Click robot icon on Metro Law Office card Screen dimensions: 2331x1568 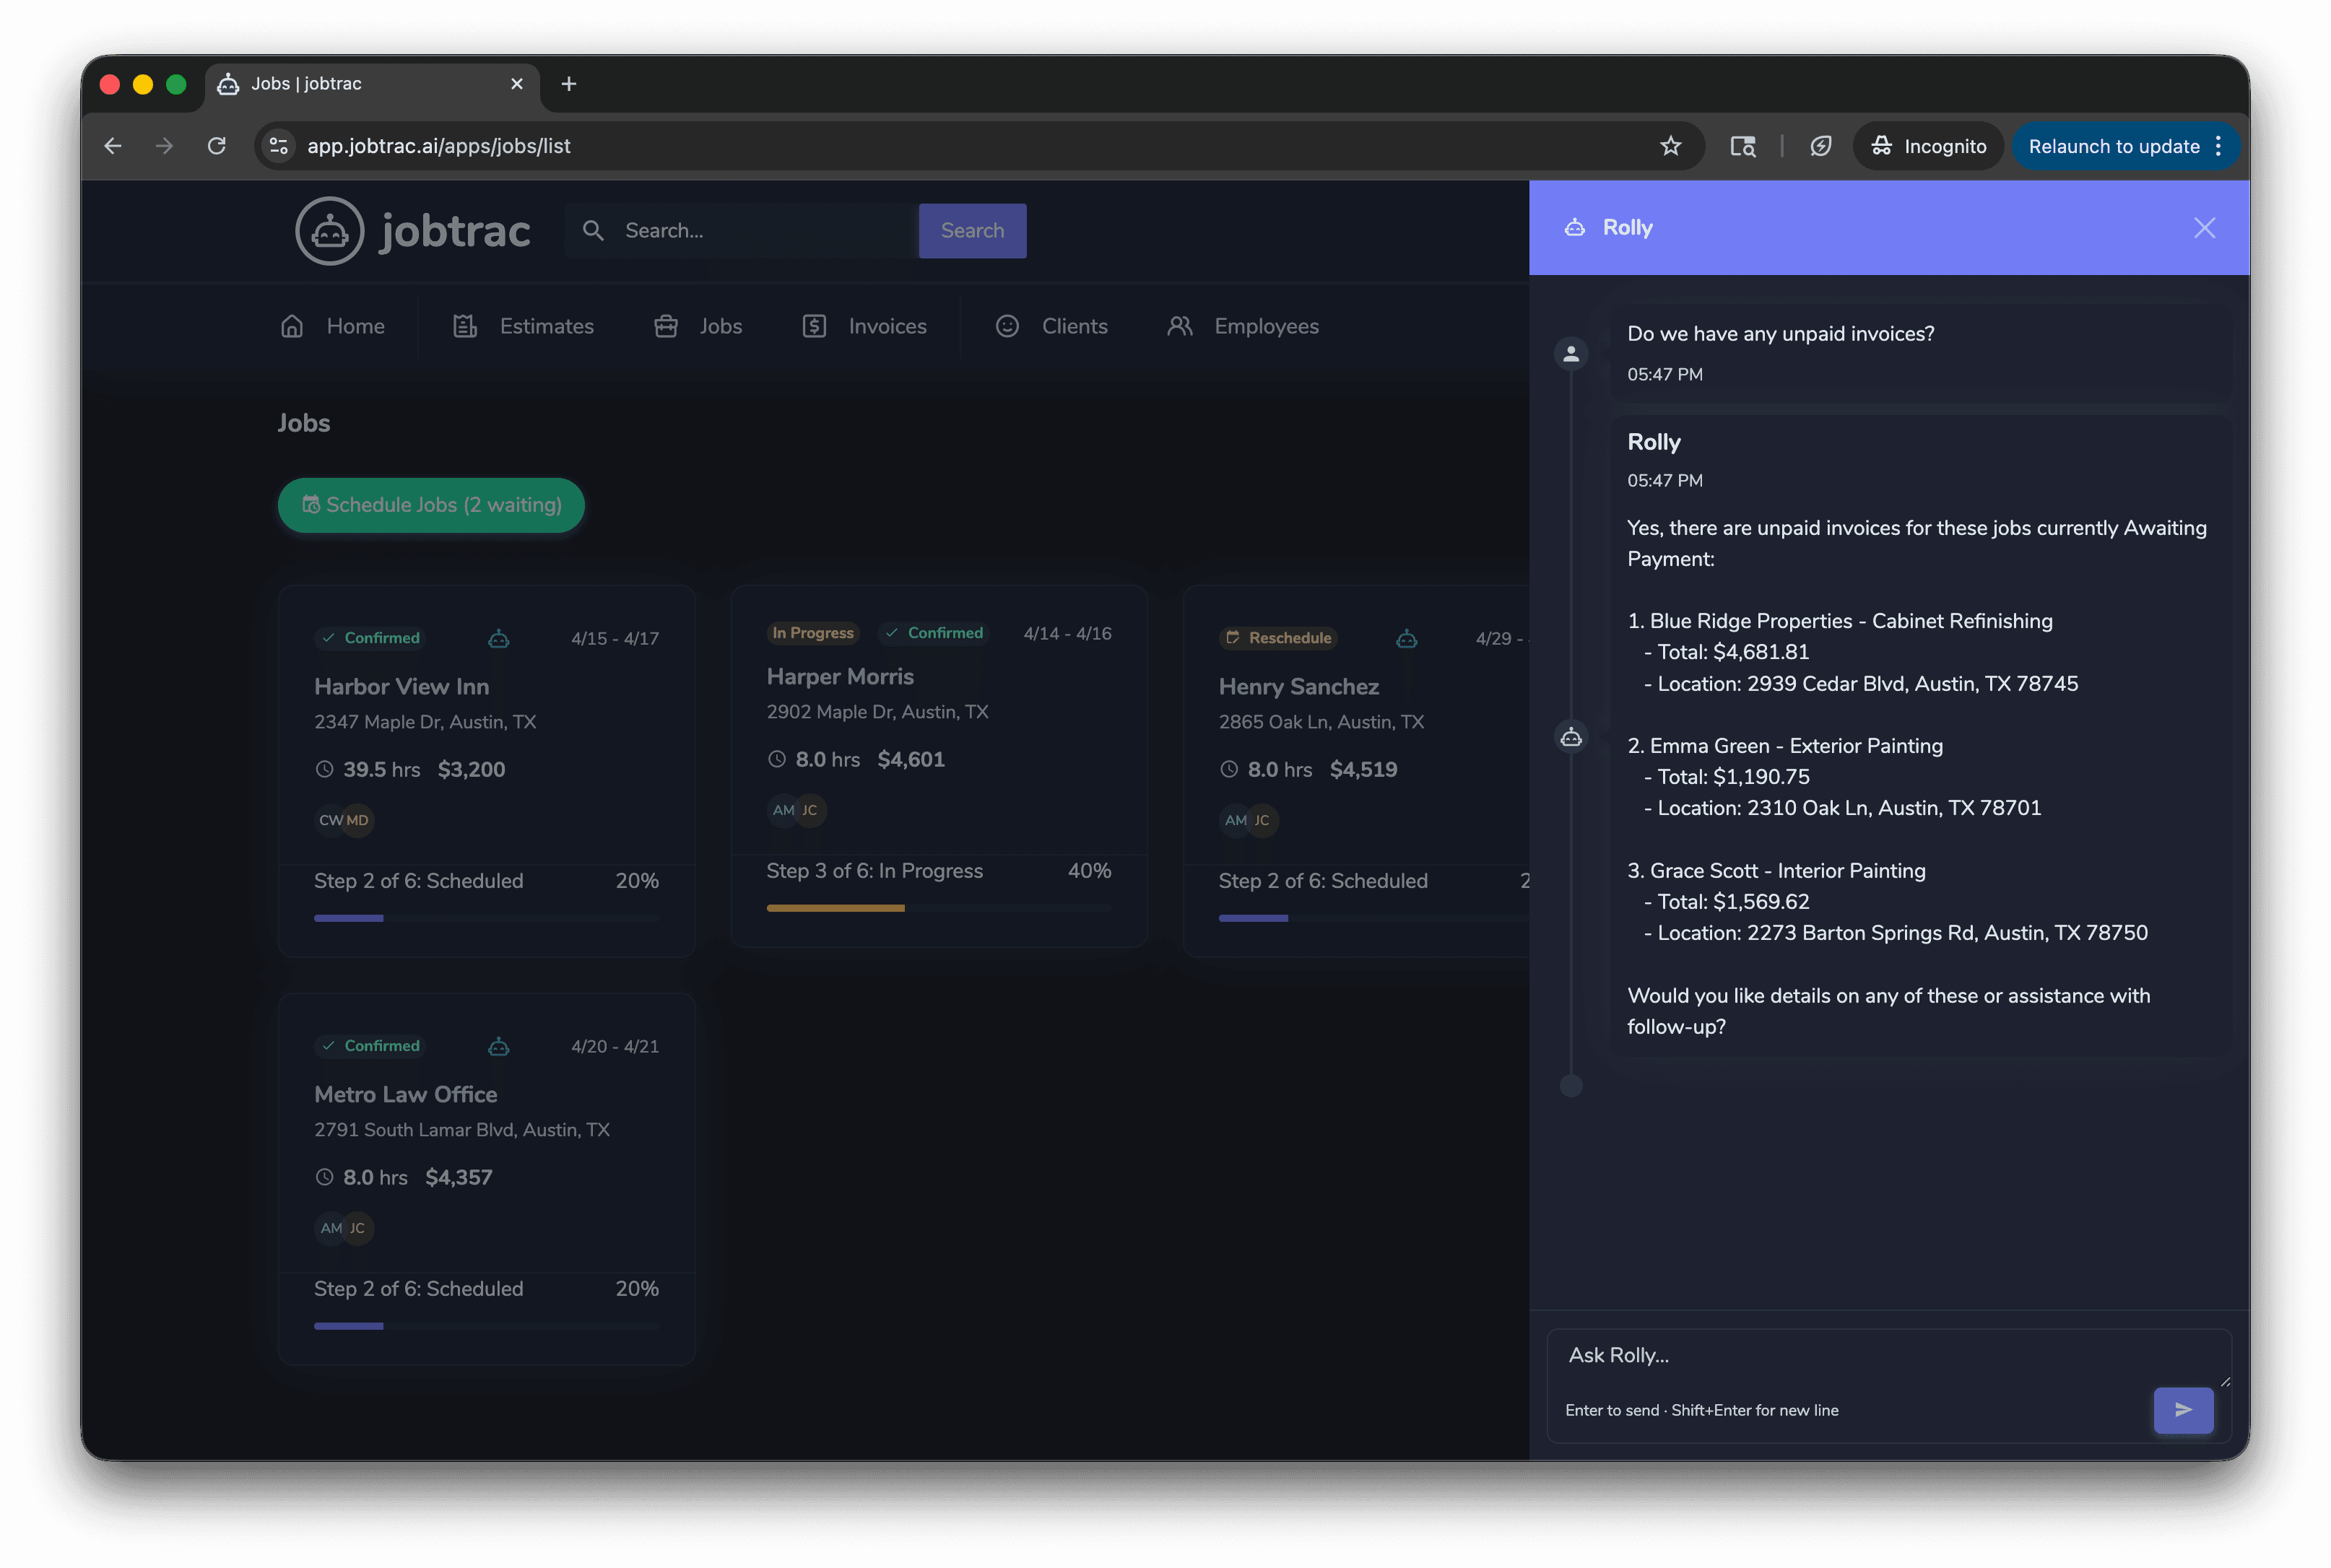[x=499, y=1046]
